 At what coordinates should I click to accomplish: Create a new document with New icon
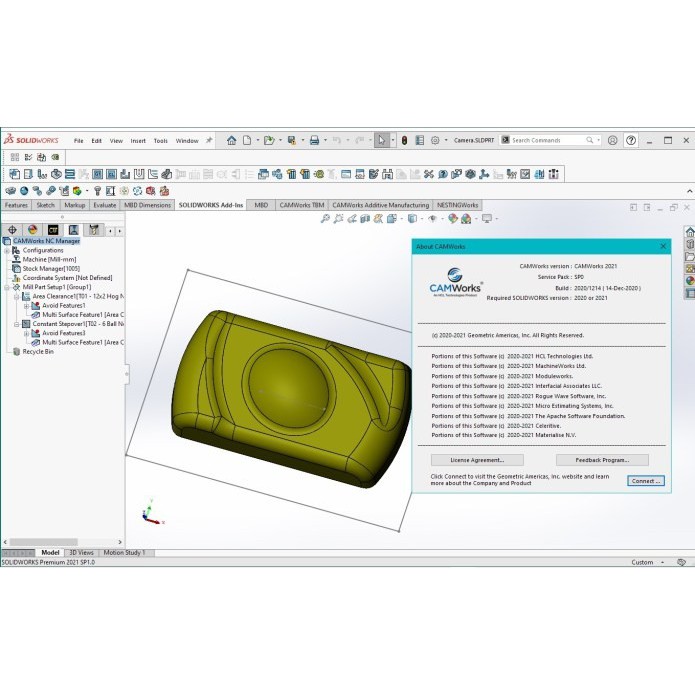click(247, 141)
